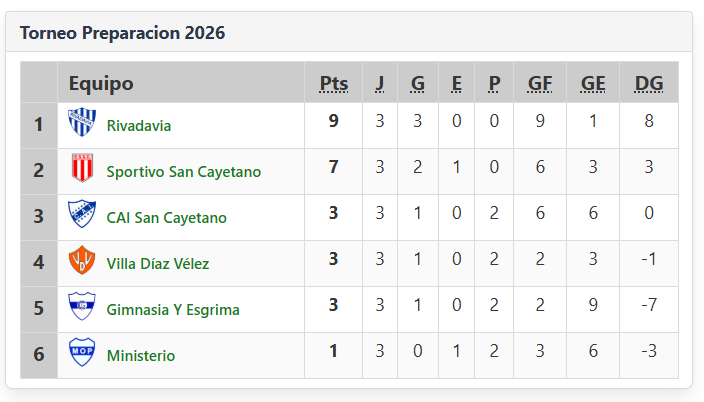Open the Gimnasia Y Esgrima link
The width and height of the screenshot is (704, 402).
(173, 310)
